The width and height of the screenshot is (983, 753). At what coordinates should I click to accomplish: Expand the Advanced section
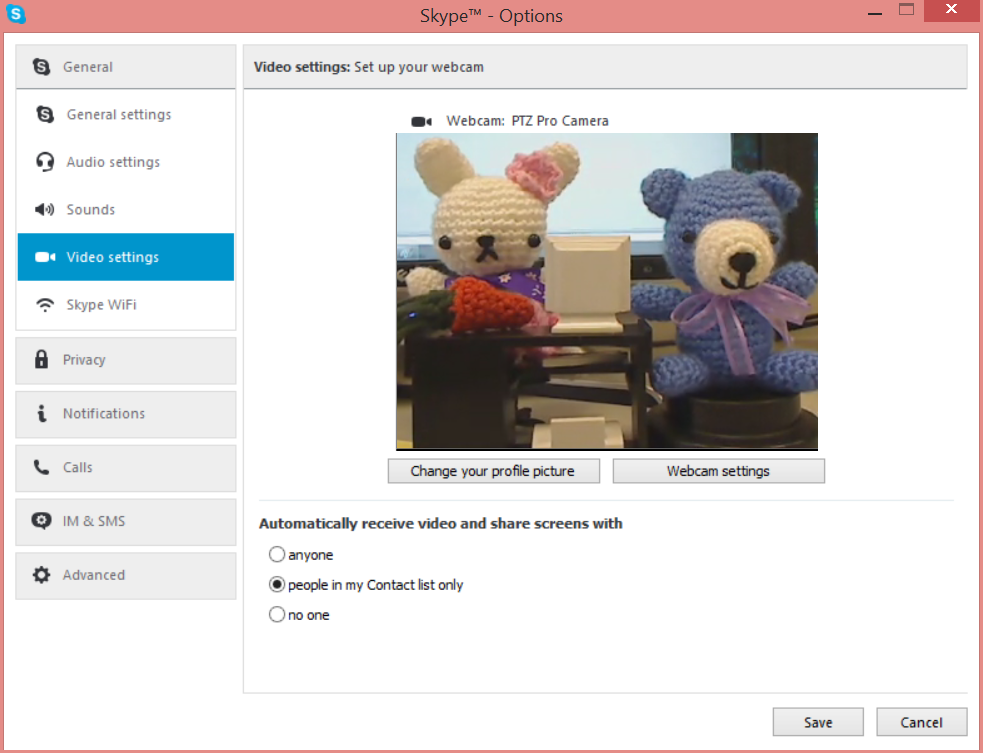(125, 576)
